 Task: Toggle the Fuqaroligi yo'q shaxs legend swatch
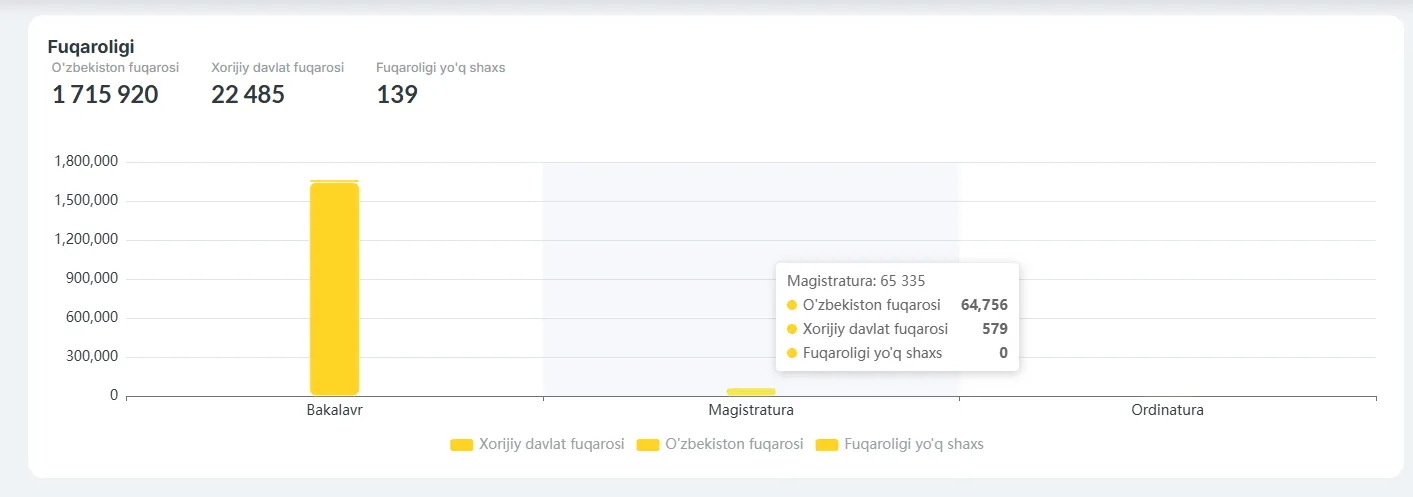coord(827,445)
